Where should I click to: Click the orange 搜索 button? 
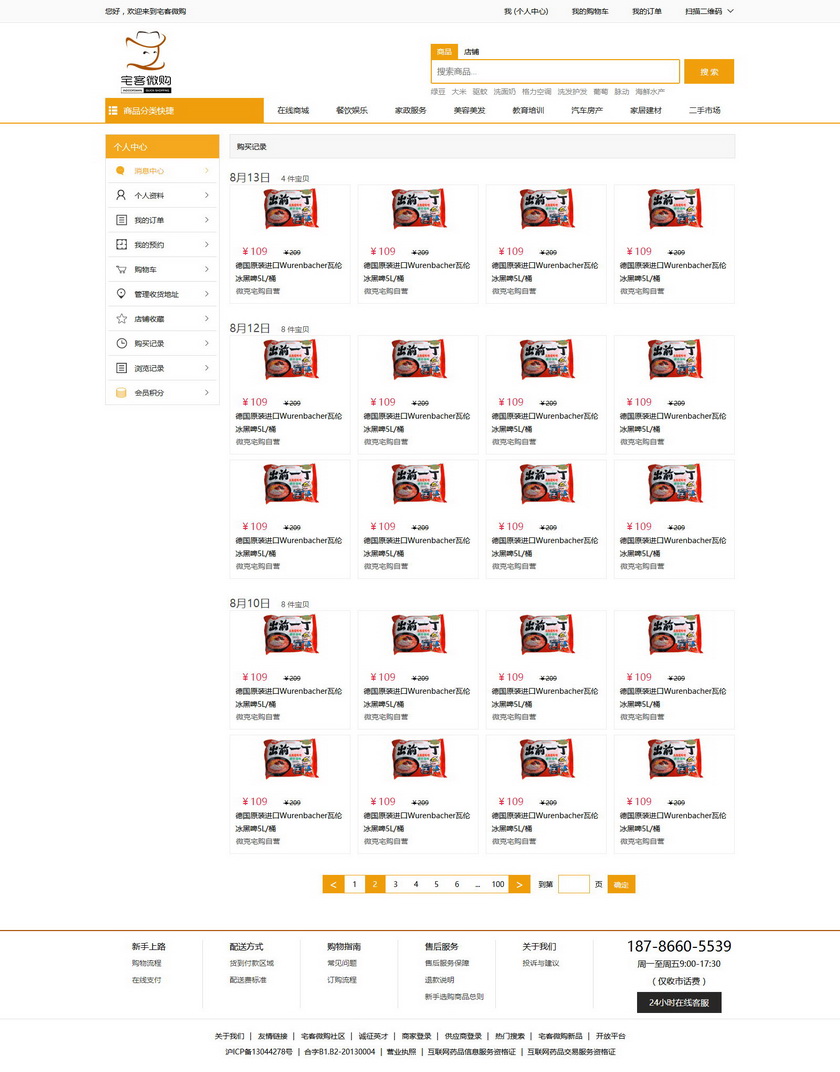pyautogui.click(x=709, y=71)
